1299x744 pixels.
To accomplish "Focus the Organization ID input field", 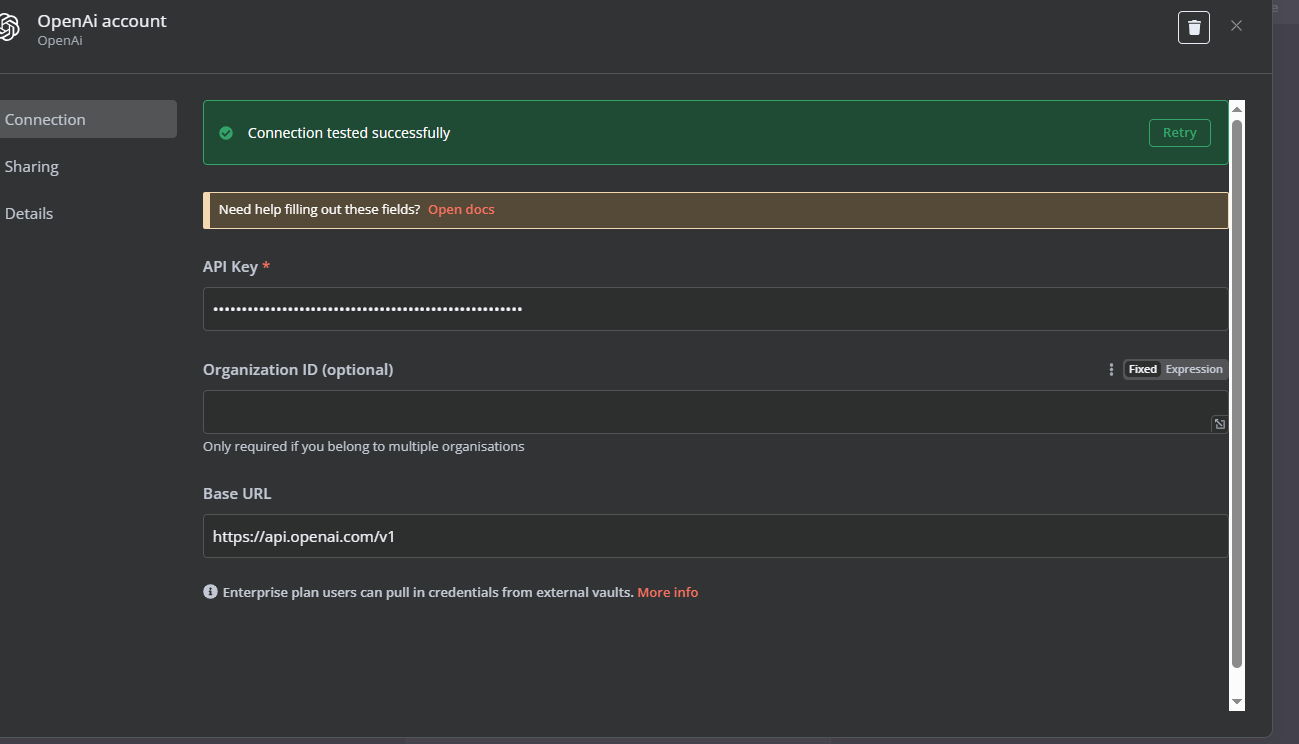I will coord(715,412).
